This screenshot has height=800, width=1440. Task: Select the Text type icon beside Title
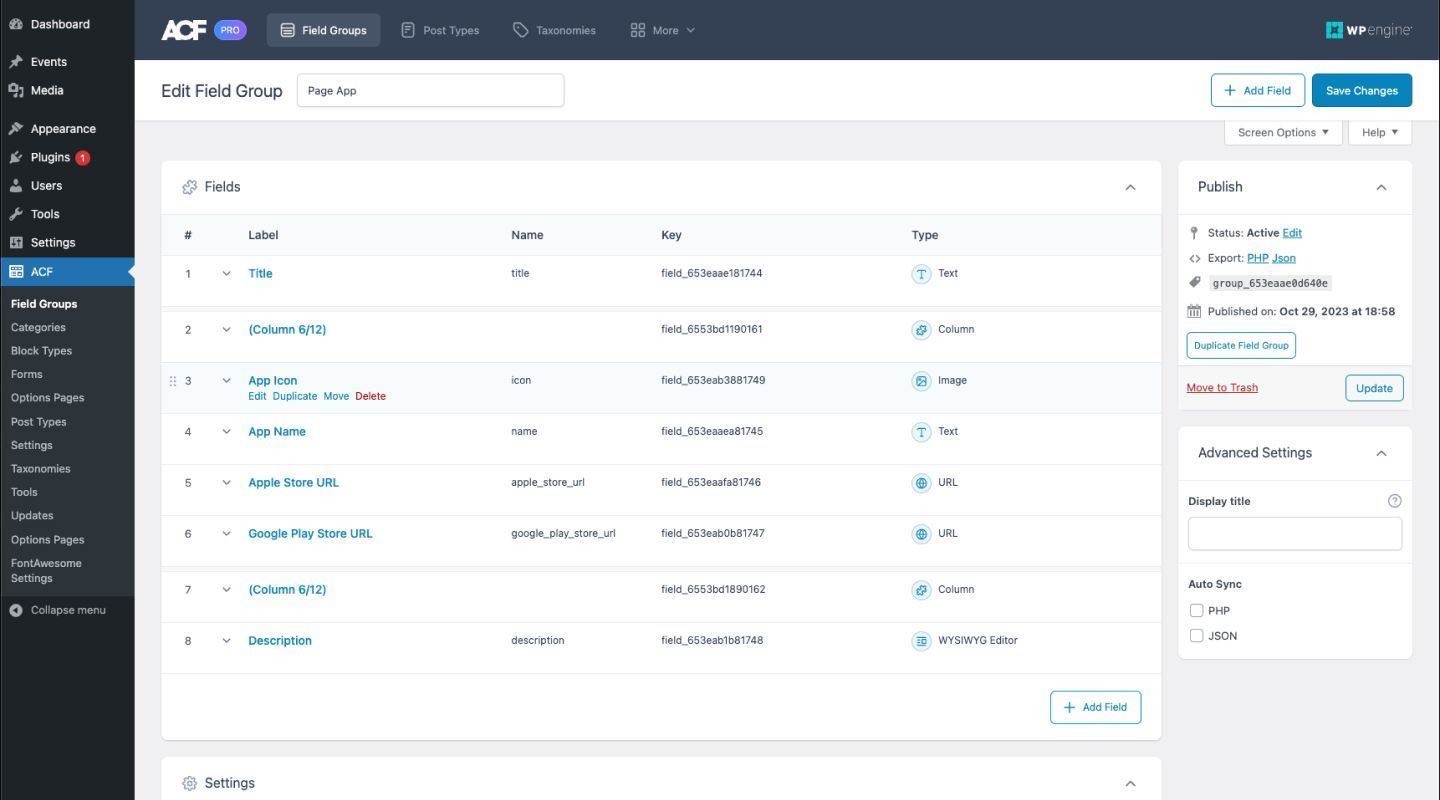(x=921, y=273)
